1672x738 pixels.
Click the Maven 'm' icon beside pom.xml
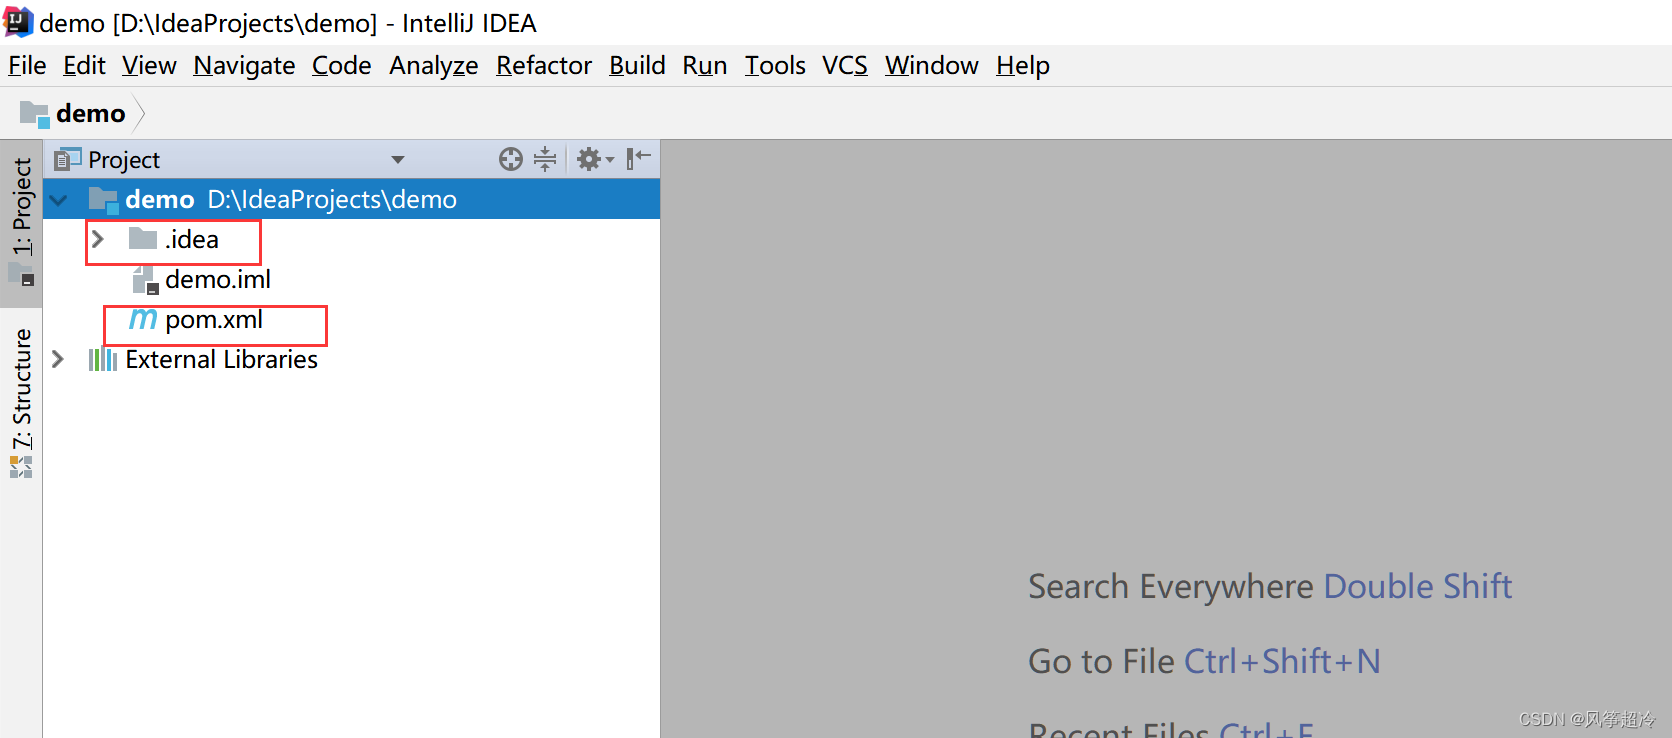[x=143, y=319]
